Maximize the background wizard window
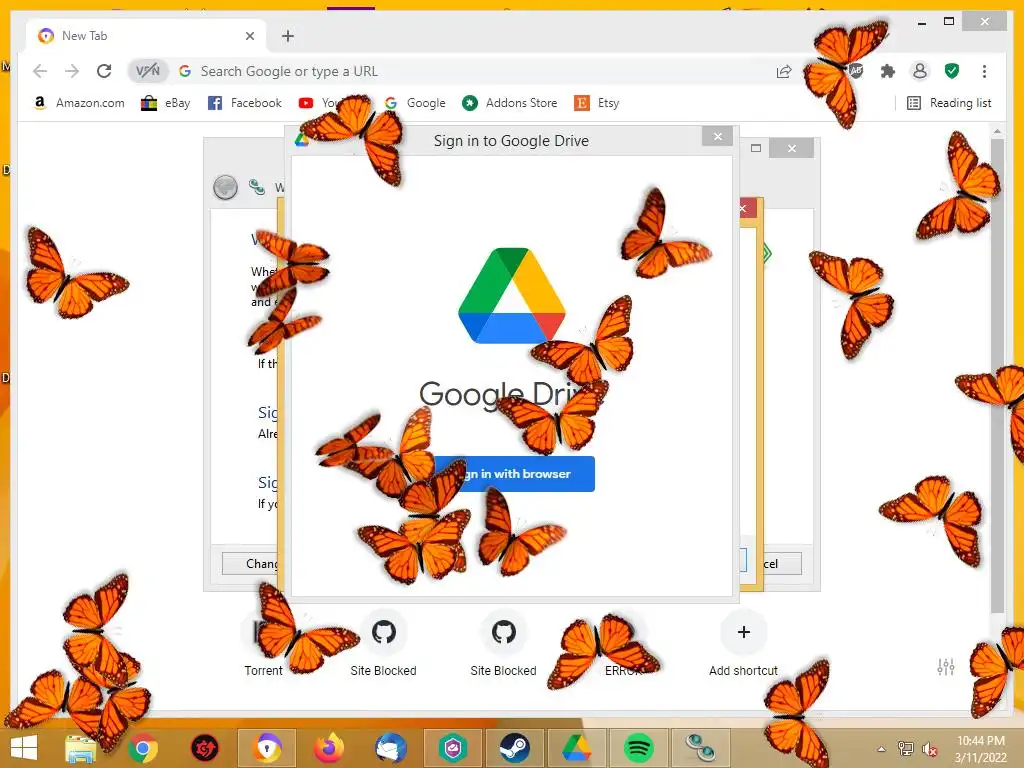The height and width of the screenshot is (768, 1024). [756, 148]
